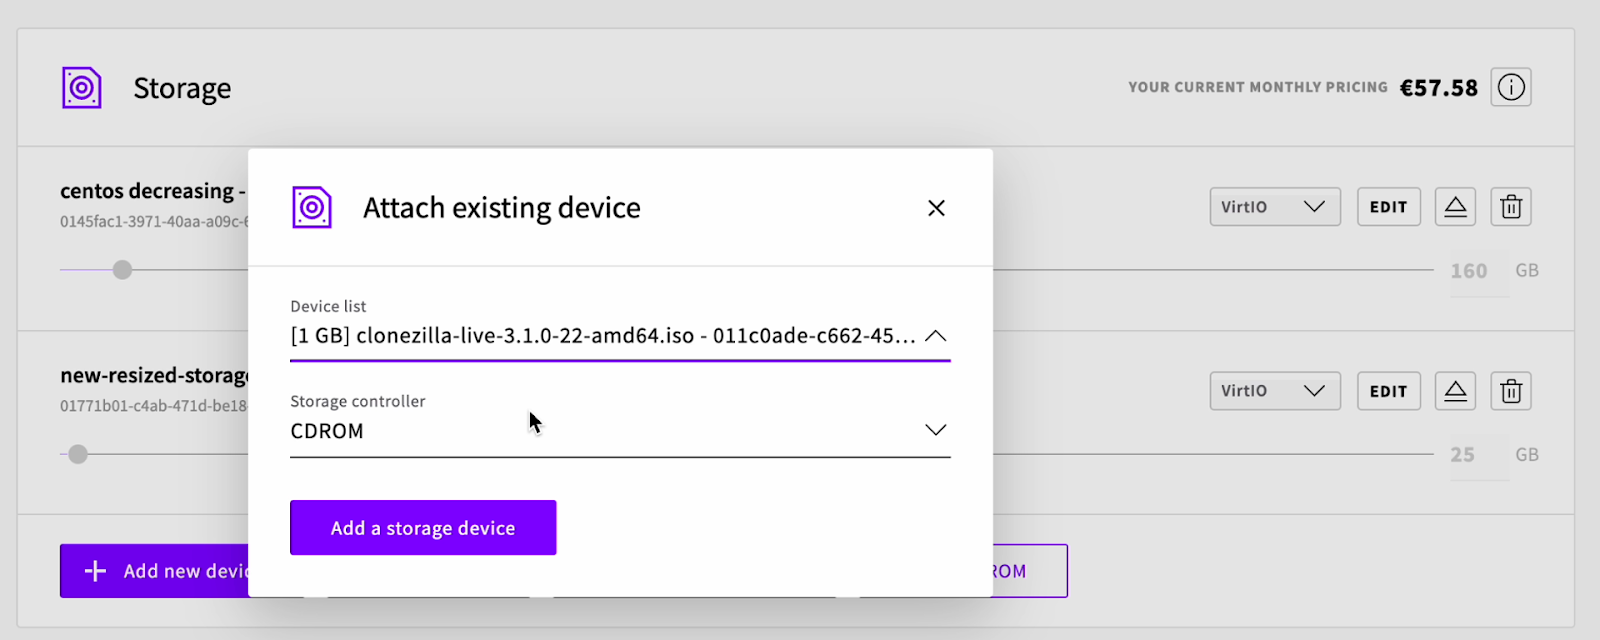The width and height of the screenshot is (1600, 640).
Task: Edit the new-resized-storage device
Action: click(x=1389, y=391)
